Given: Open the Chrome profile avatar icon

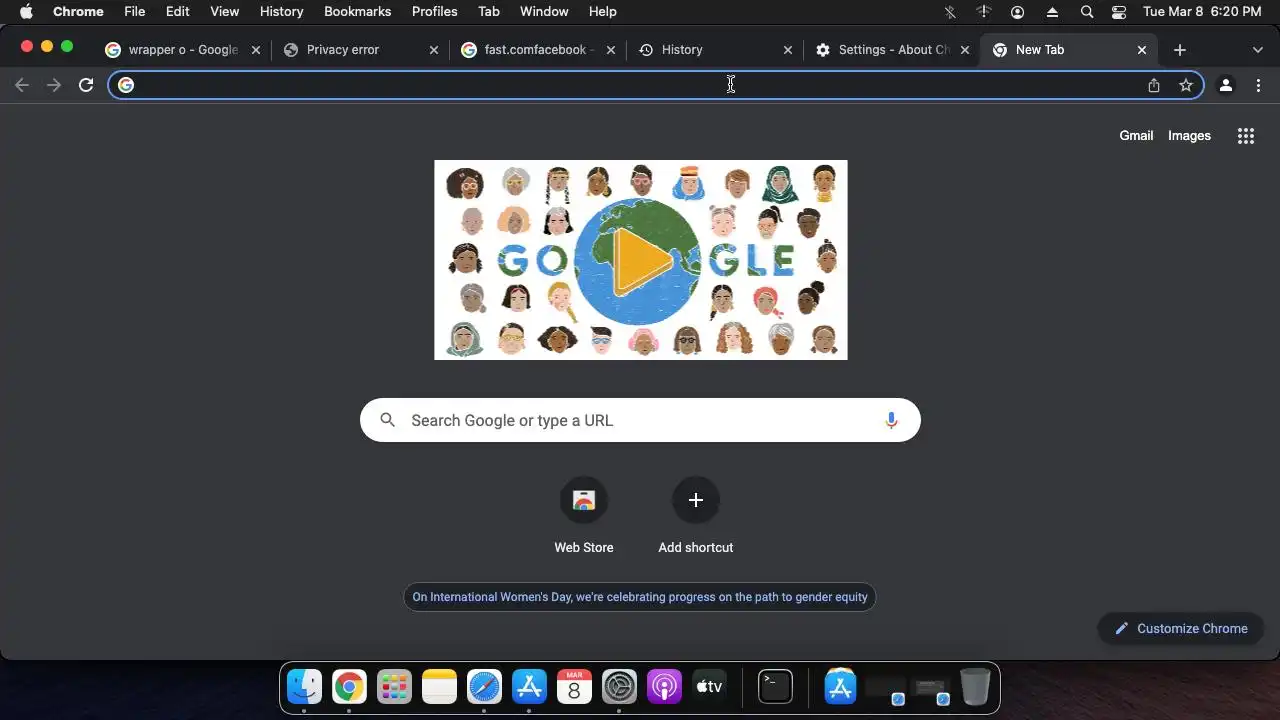Looking at the screenshot, I should click(1226, 85).
